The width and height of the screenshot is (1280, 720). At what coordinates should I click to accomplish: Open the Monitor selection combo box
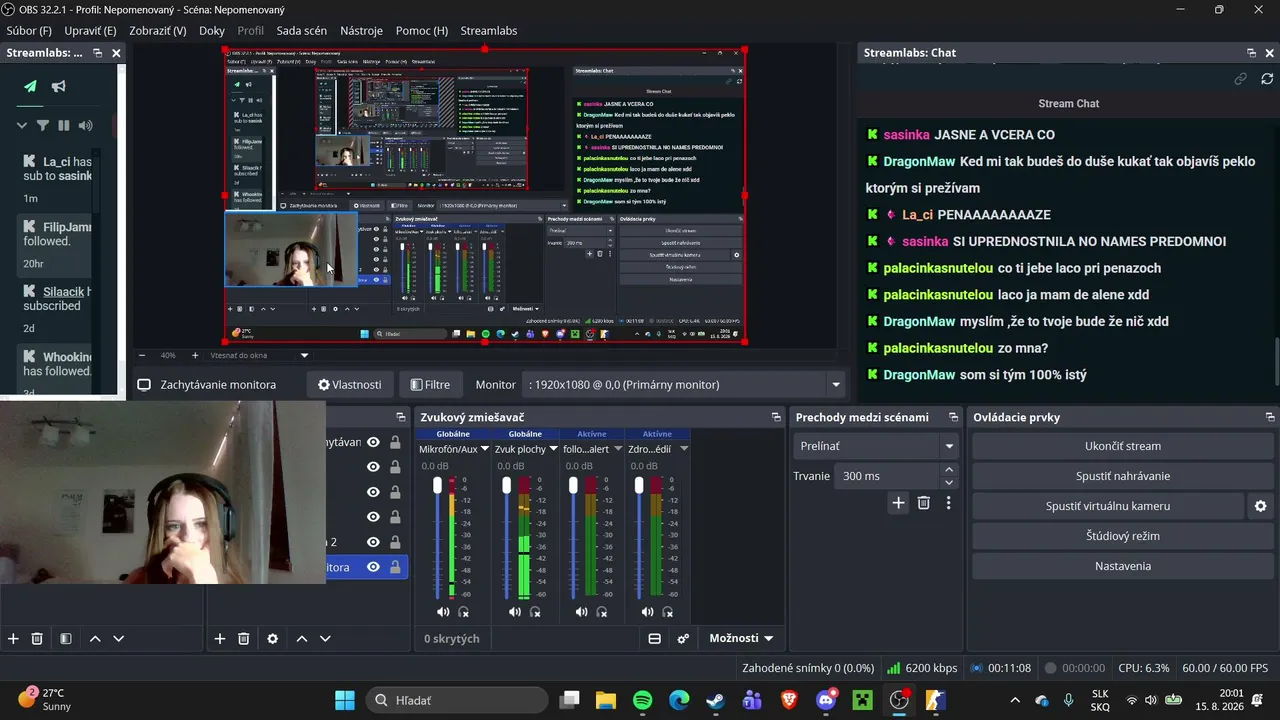point(684,384)
